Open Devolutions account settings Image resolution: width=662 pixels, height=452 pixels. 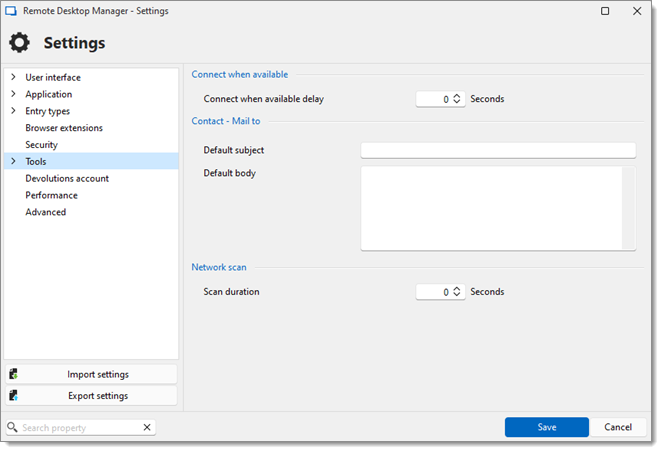[67, 179]
